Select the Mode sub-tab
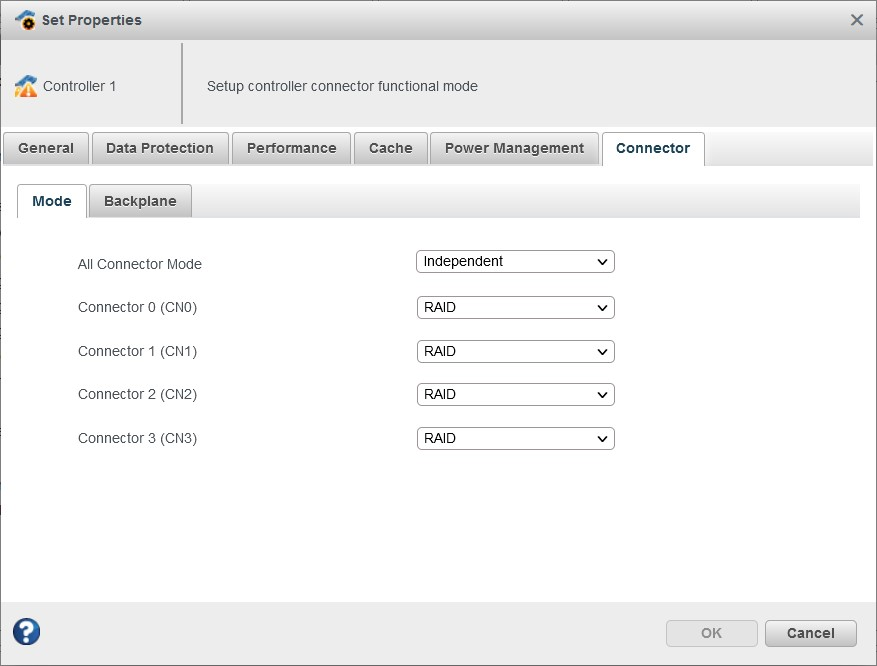Viewport: 877px width, 666px height. [x=52, y=201]
